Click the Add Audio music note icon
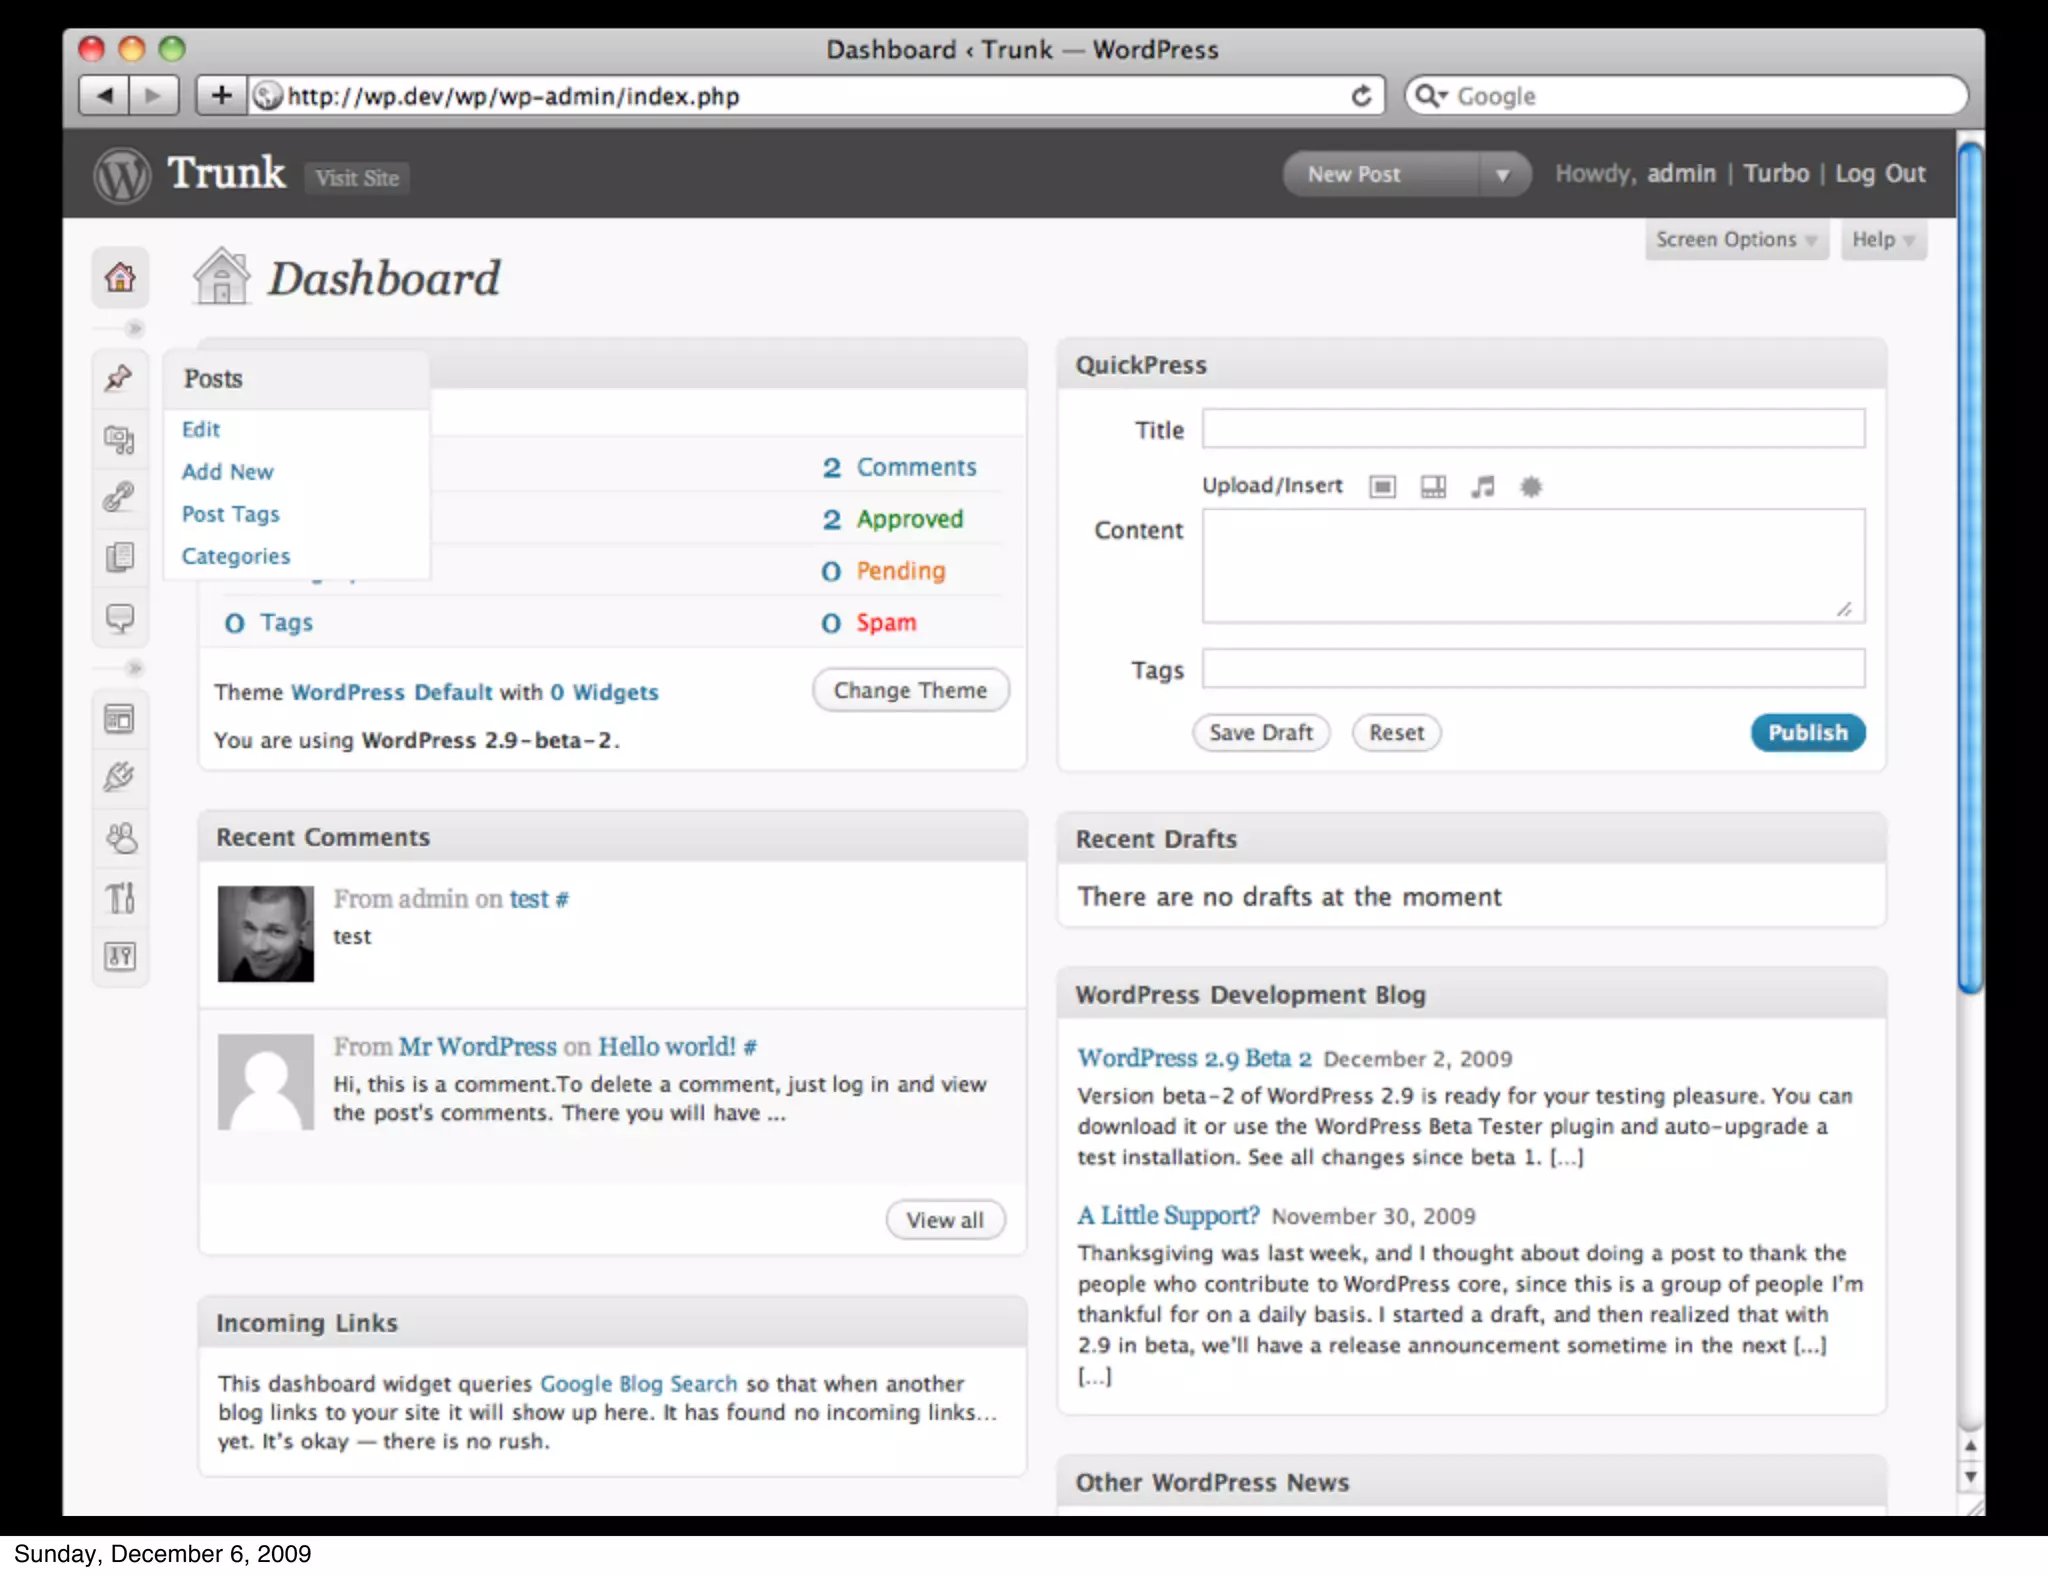This screenshot has width=2048, height=1576. 1482,487
